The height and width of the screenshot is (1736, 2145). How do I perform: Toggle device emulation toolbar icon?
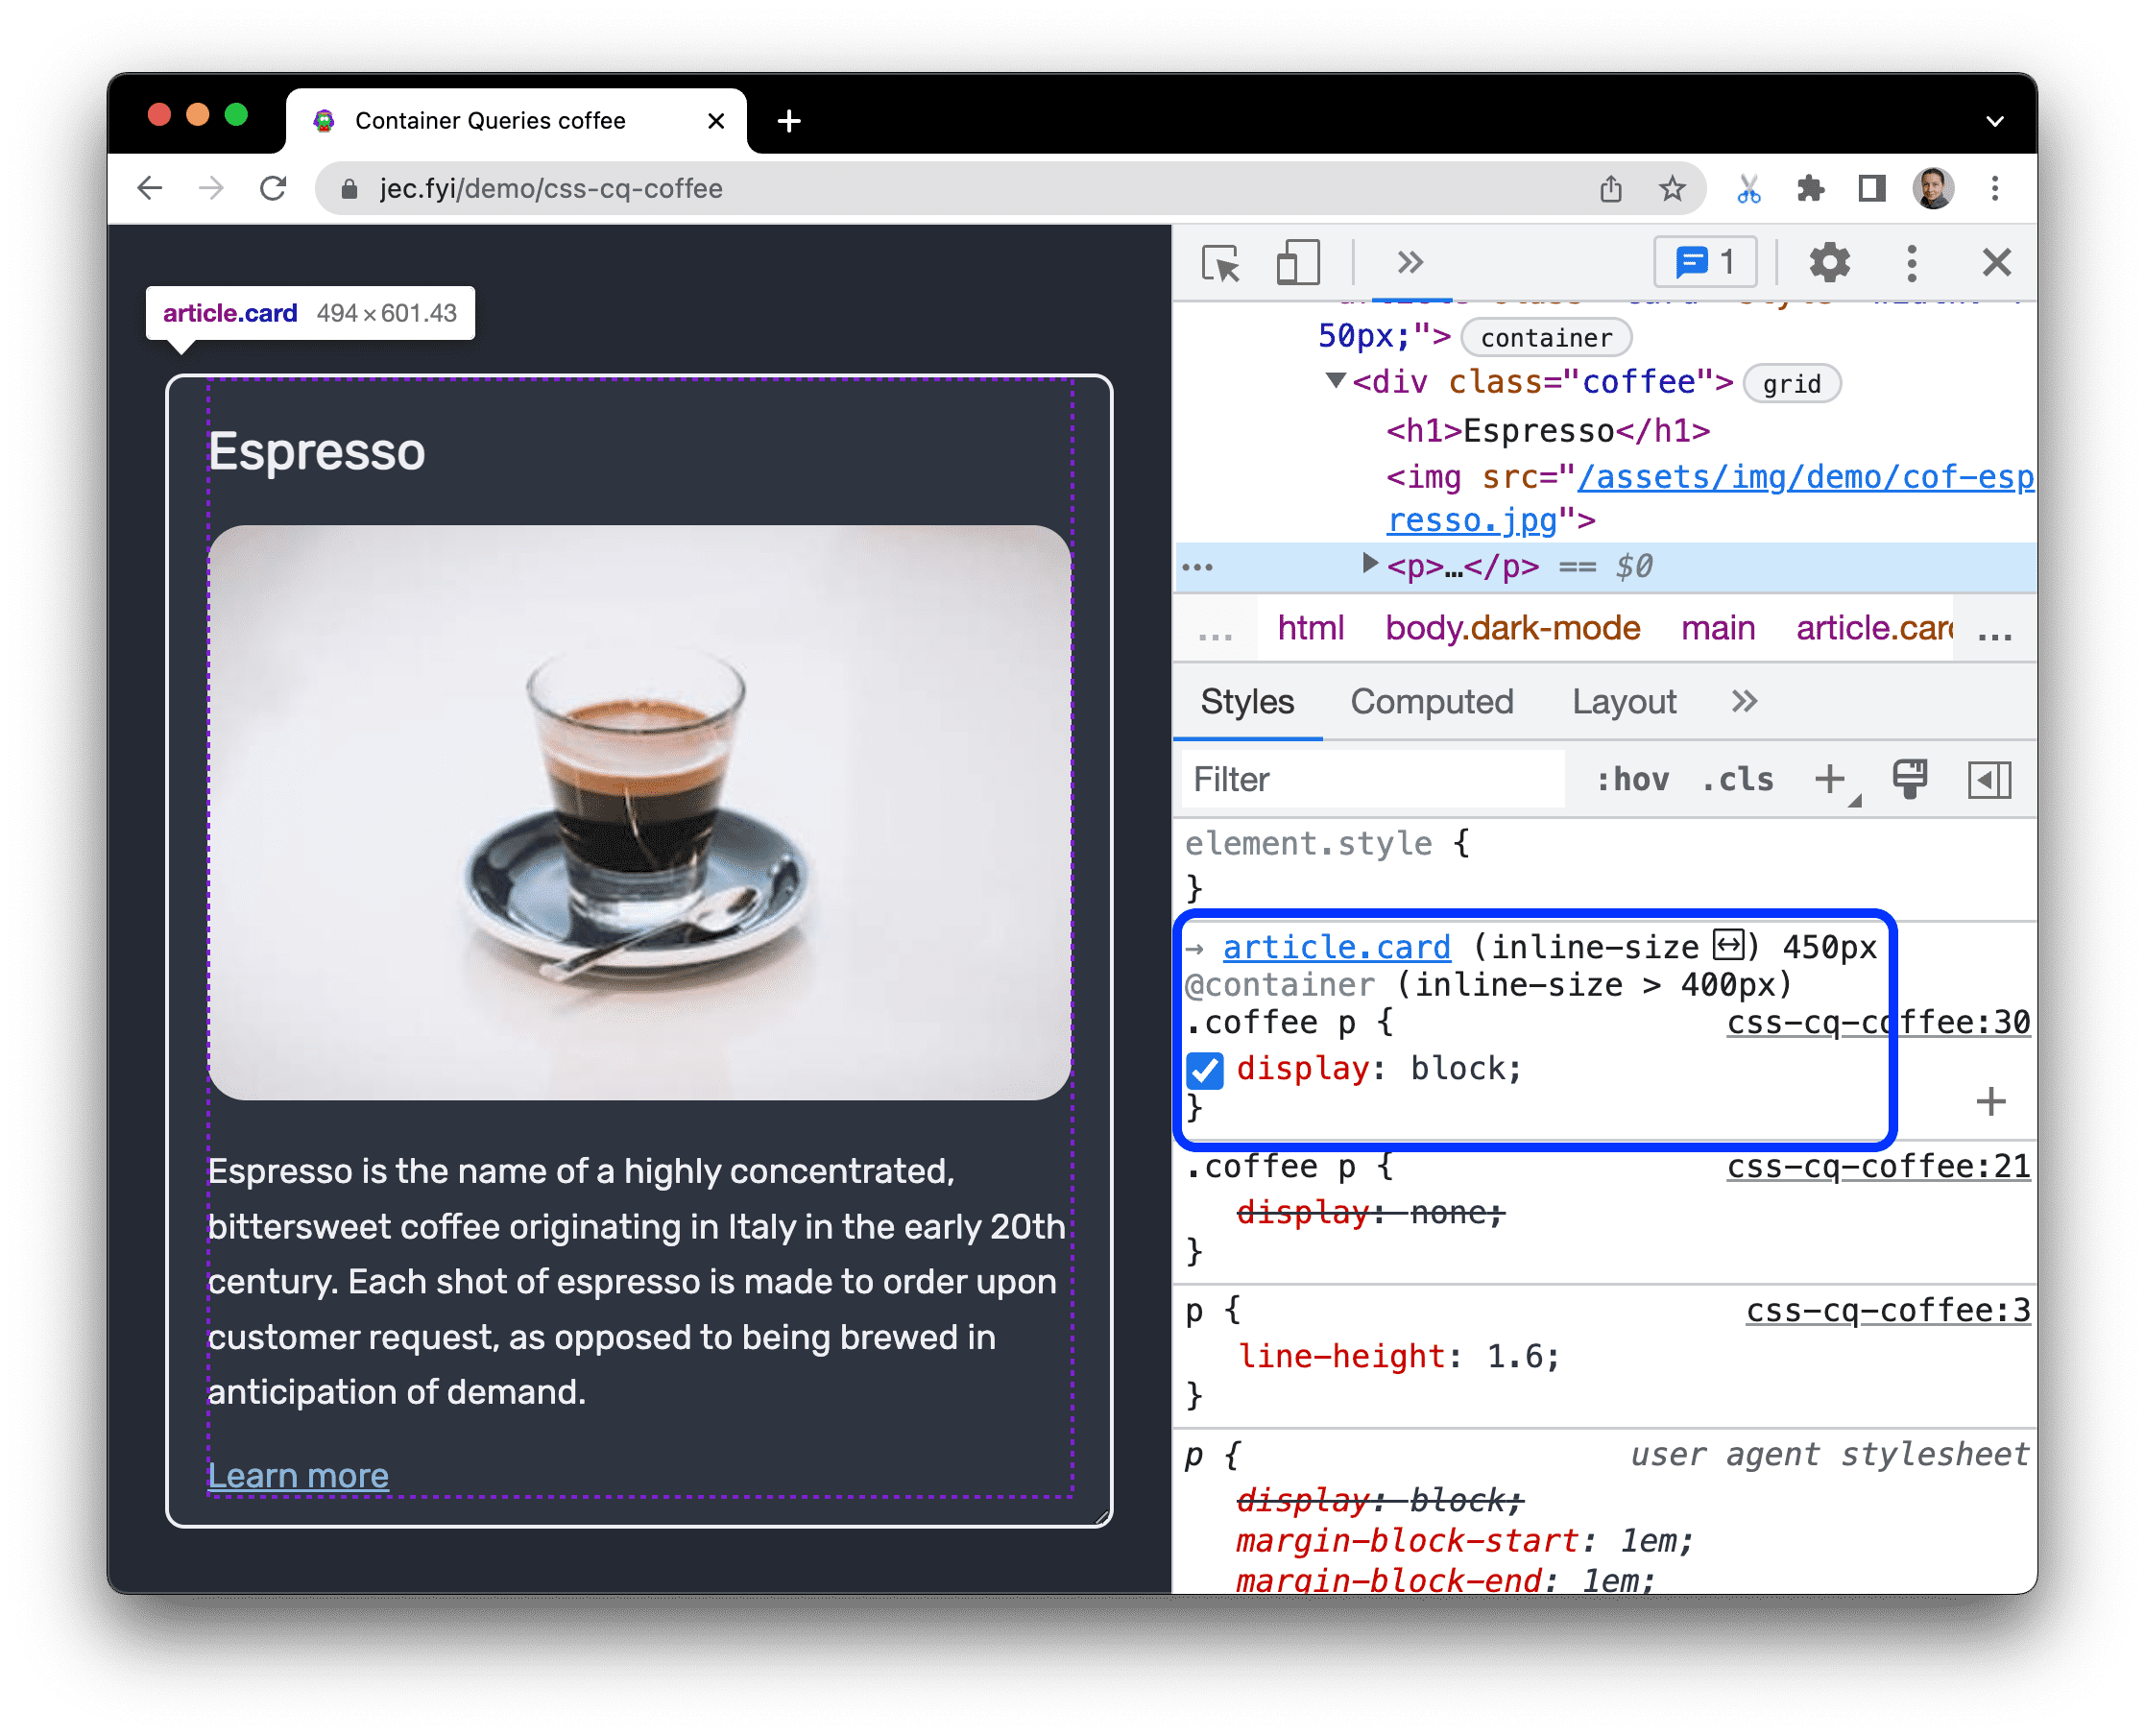[x=1298, y=262]
